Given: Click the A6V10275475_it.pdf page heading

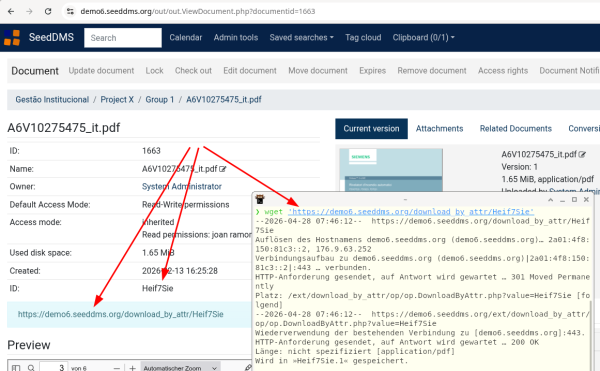Looking at the screenshot, I should point(64,128).
